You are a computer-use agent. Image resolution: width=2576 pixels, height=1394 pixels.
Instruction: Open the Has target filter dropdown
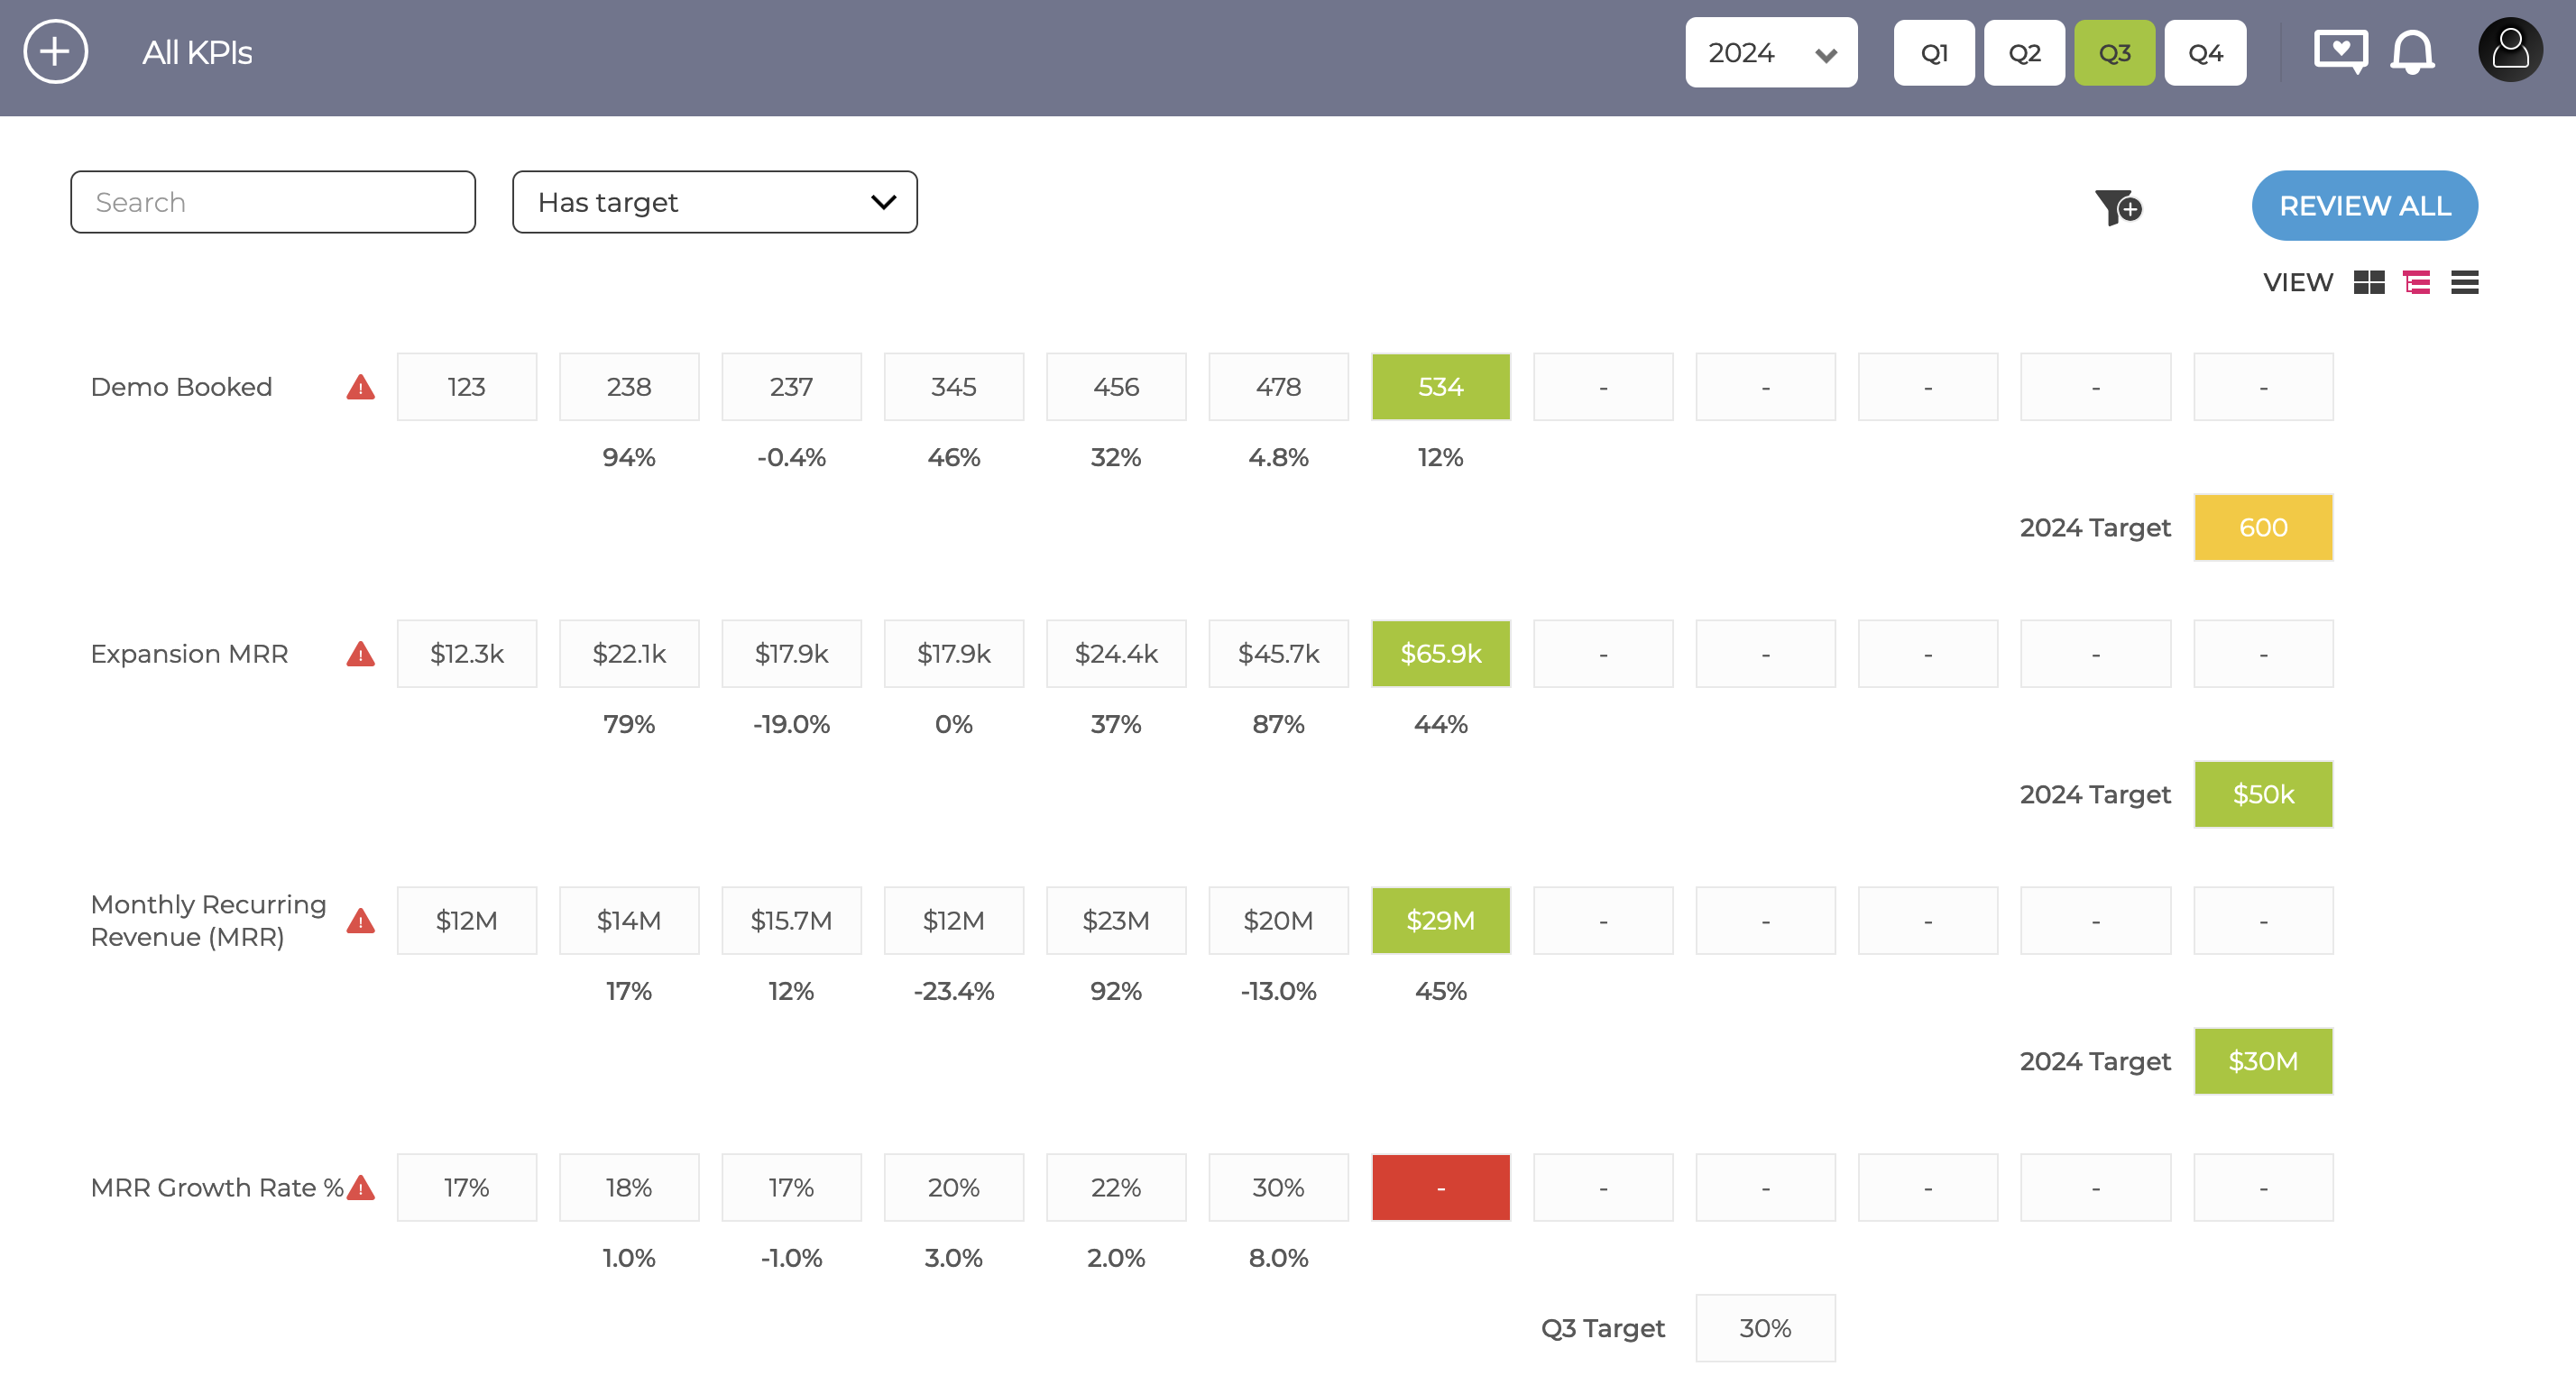pyautogui.click(x=715, y=202)
